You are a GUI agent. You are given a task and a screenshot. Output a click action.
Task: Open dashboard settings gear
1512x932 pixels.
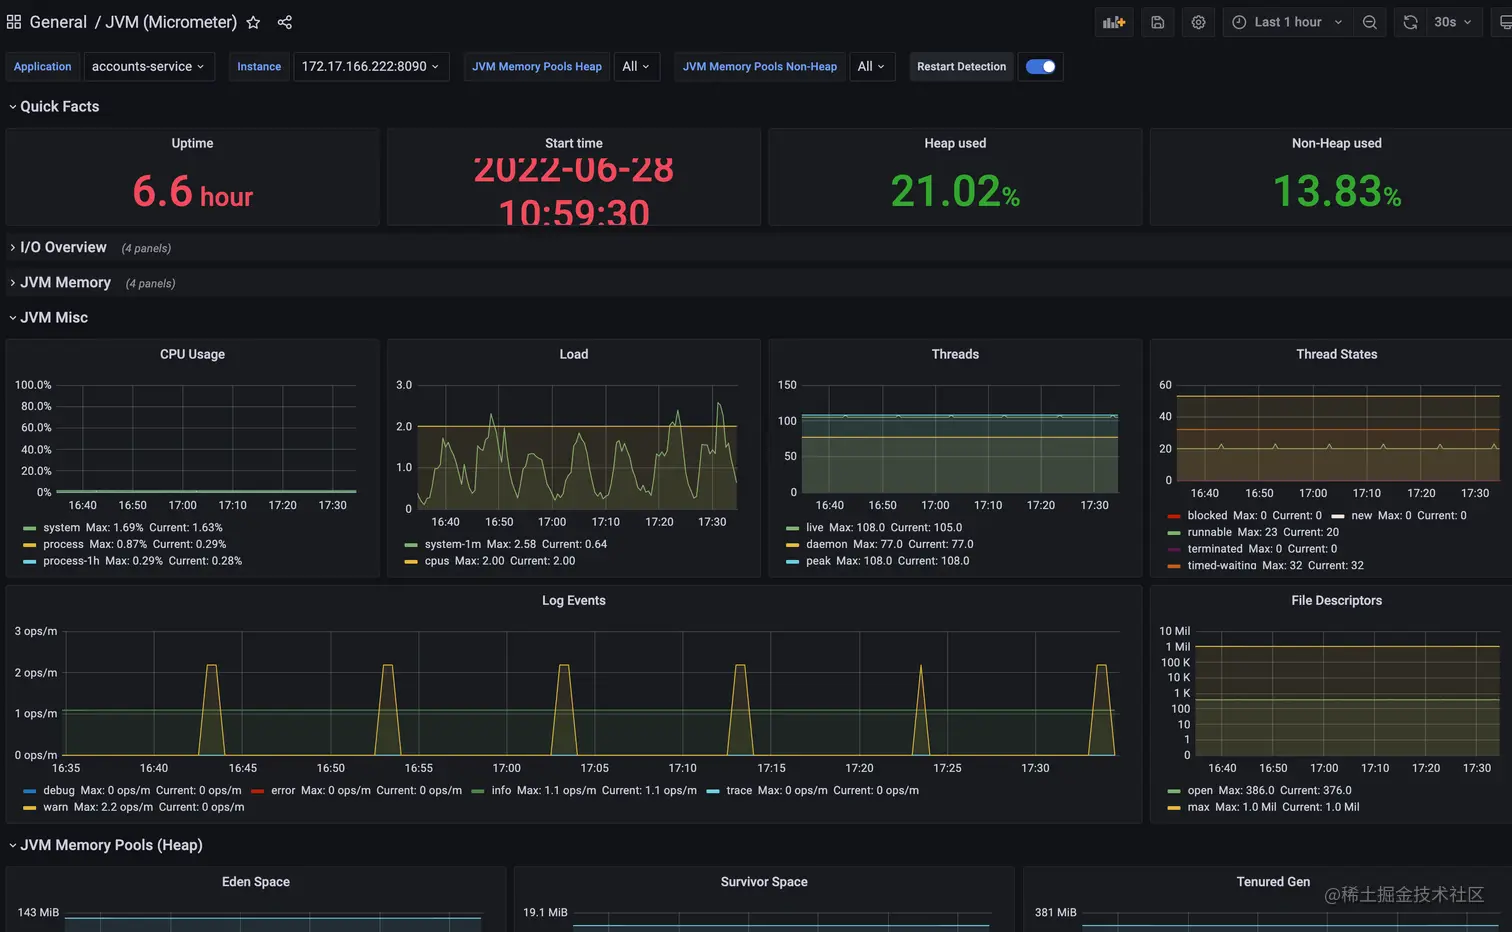pos(1198,22)
